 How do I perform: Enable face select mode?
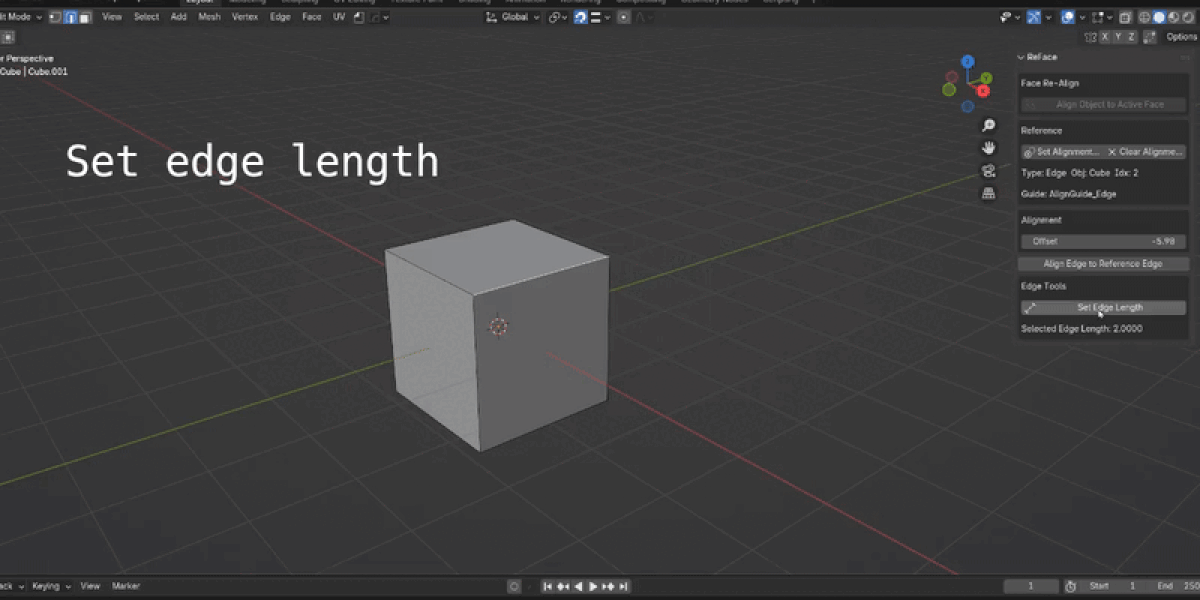tap(85, 17)
